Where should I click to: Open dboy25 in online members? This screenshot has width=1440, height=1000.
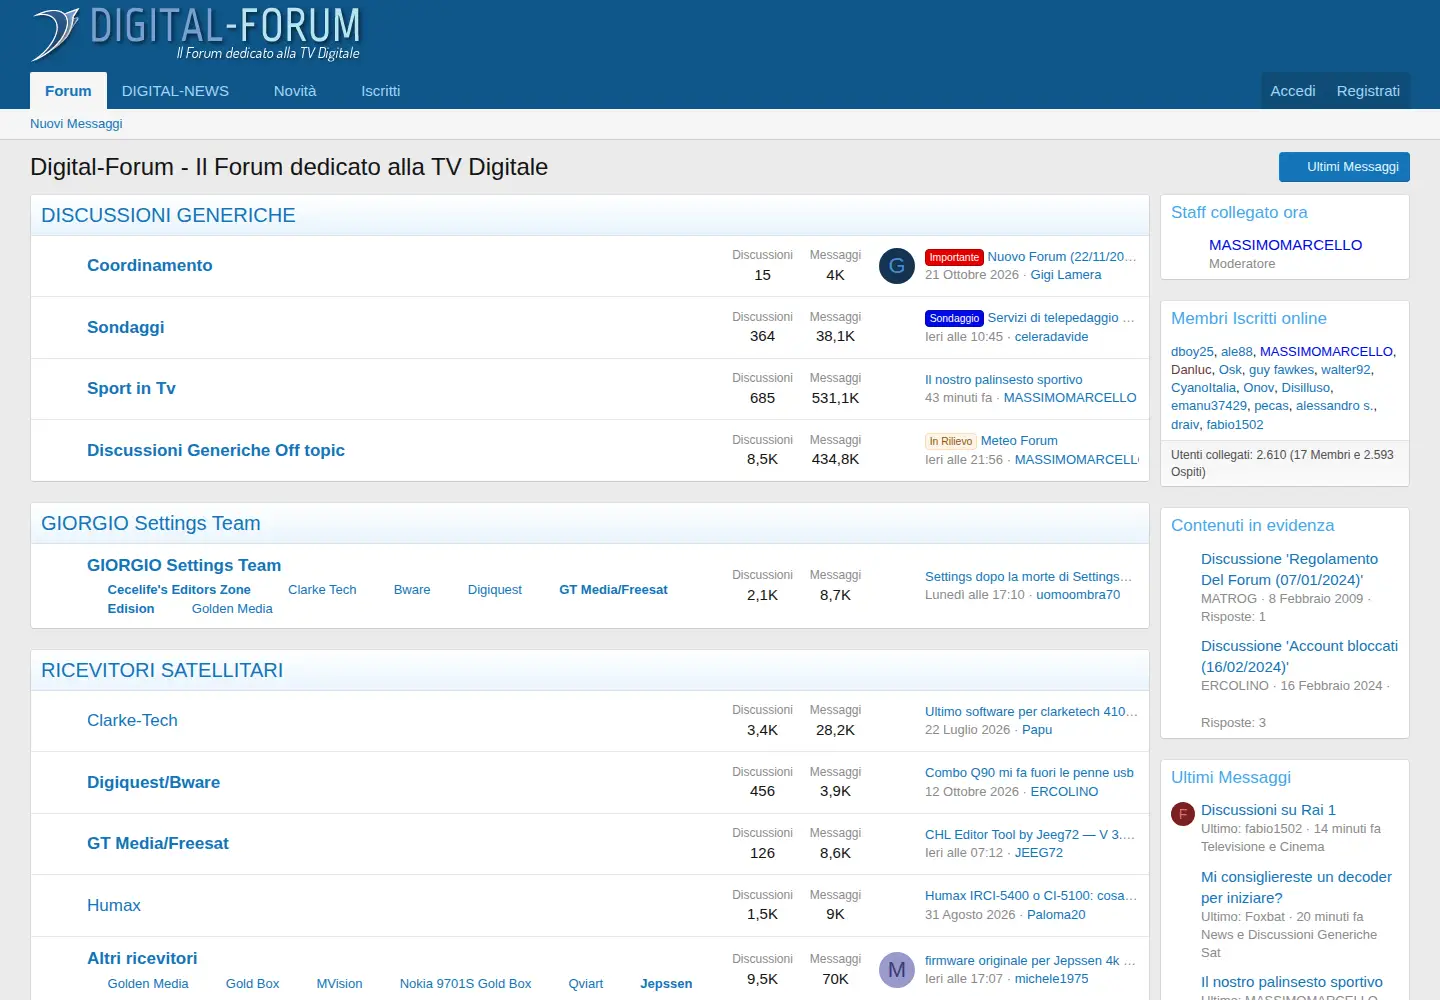pyautogui.click(x=1192, y=352)
